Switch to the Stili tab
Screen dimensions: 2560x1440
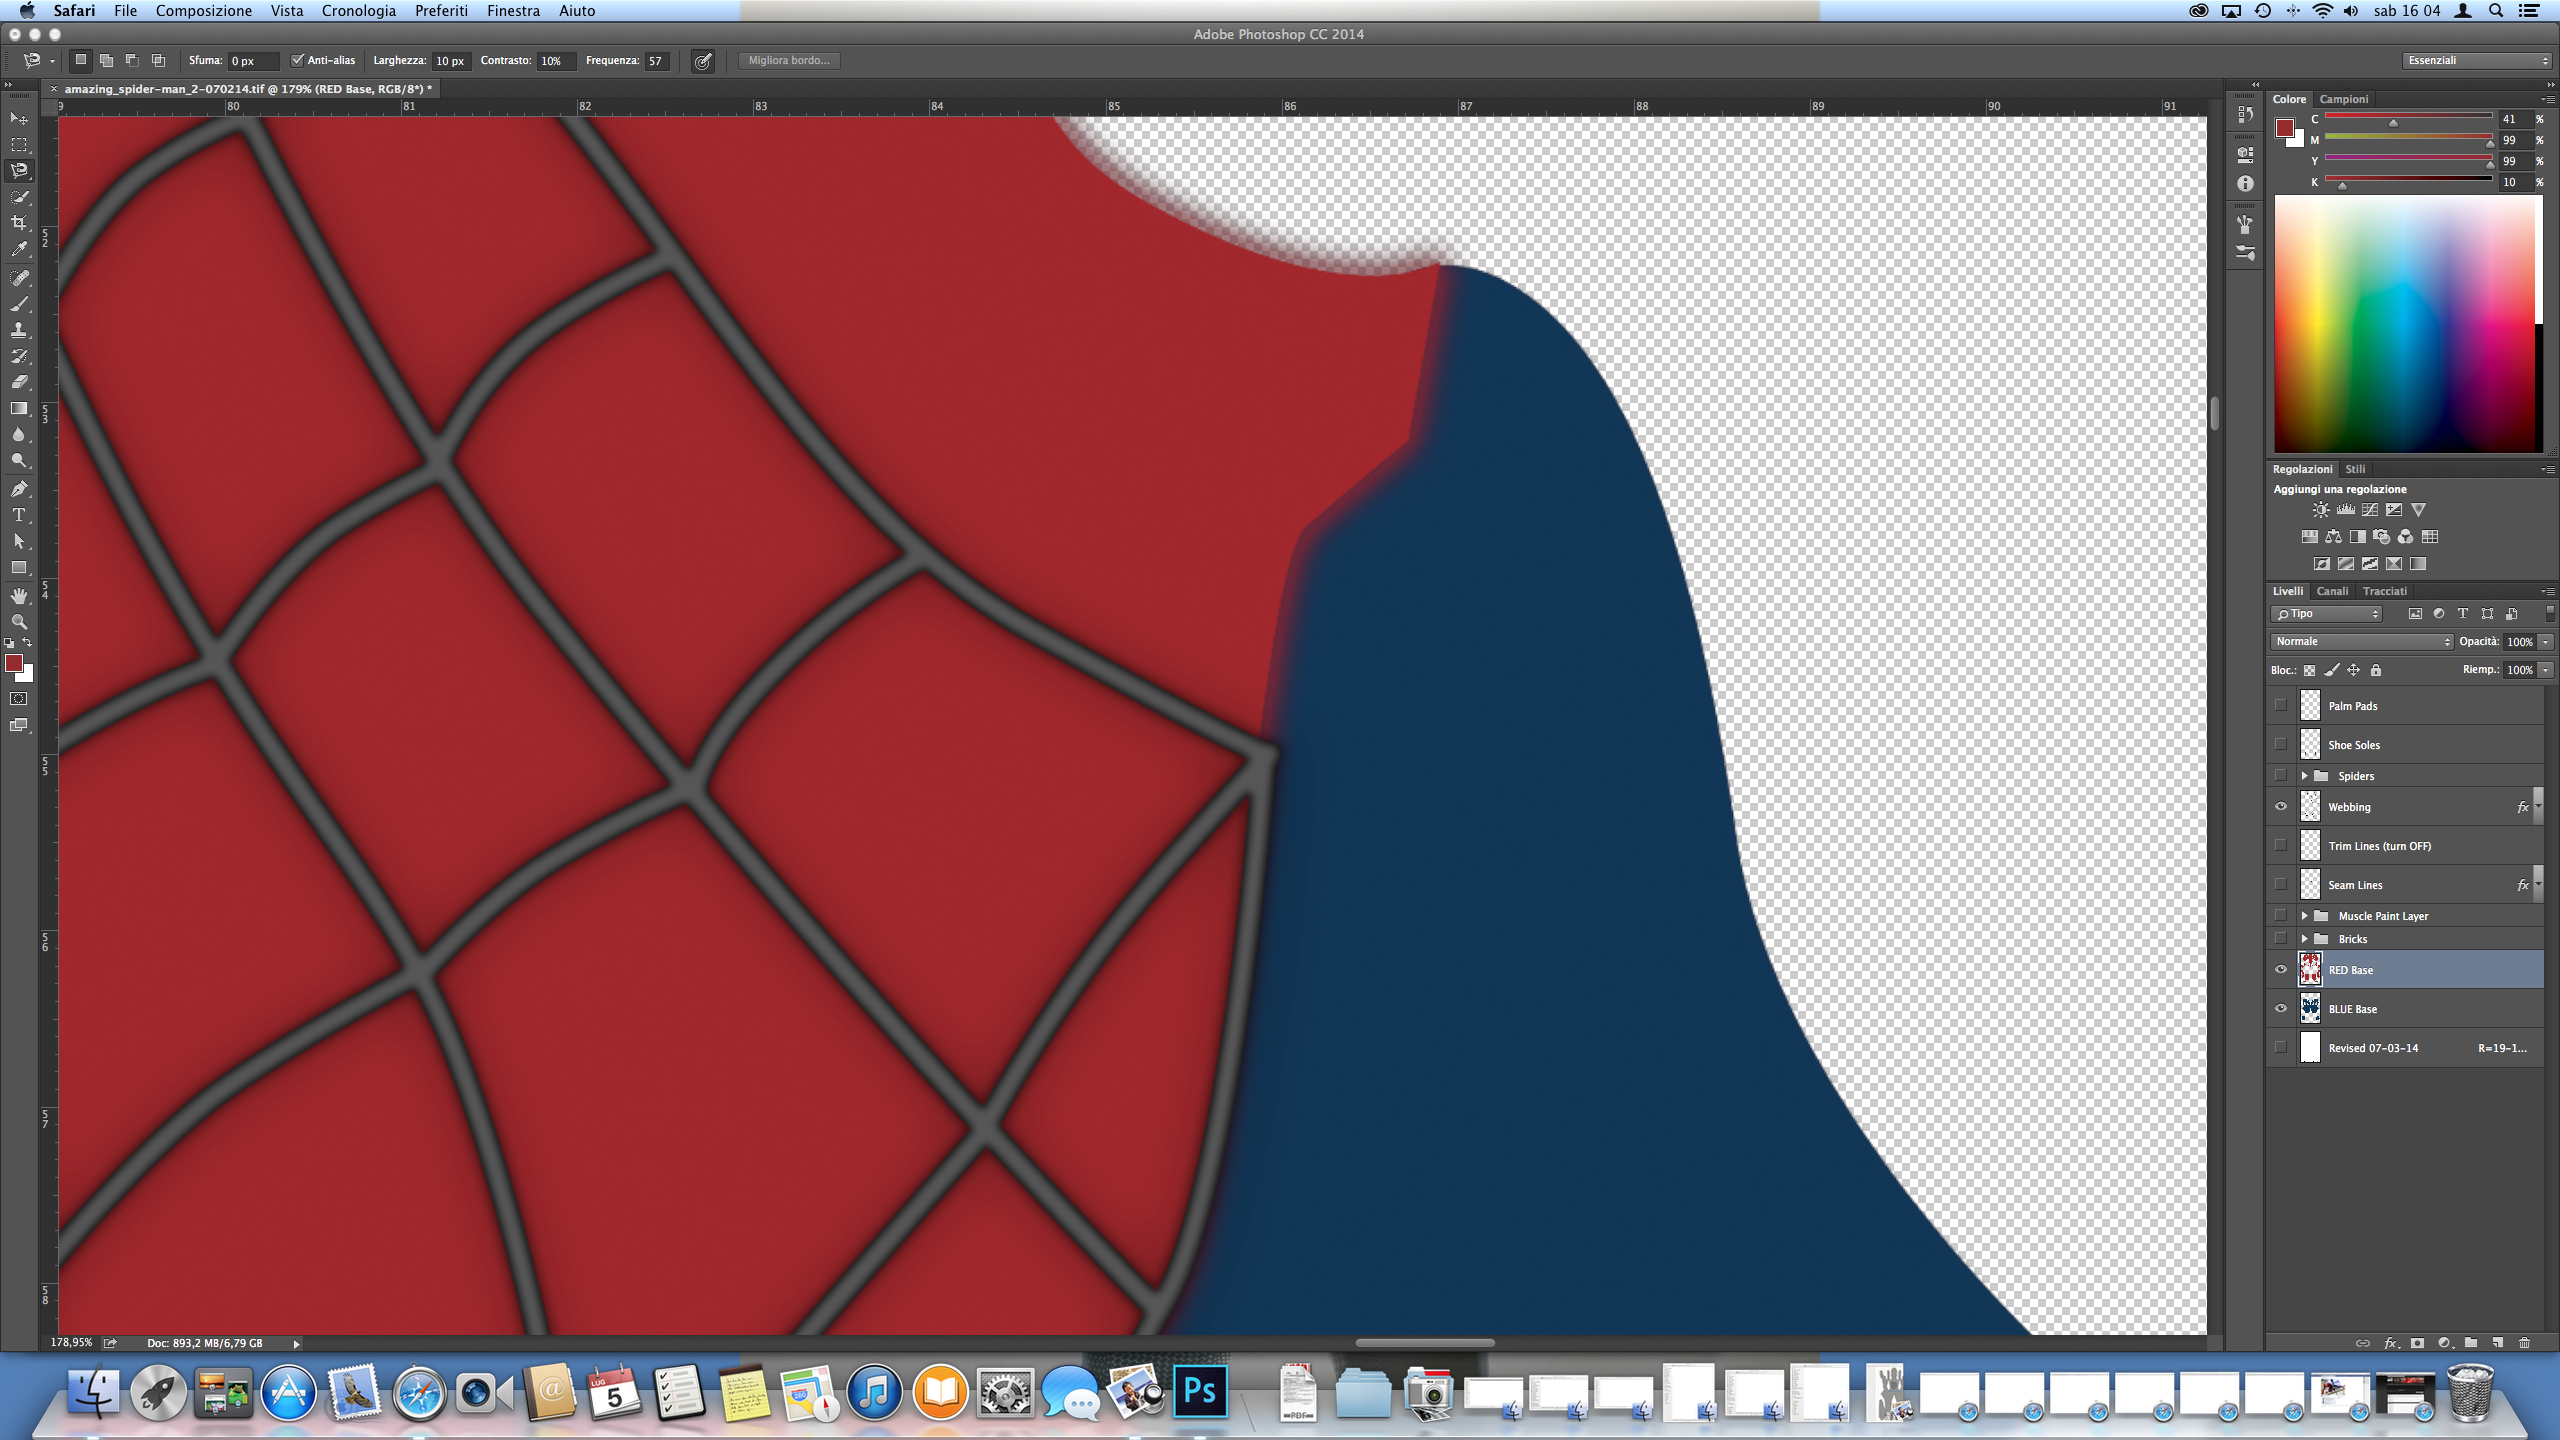pos(2356,469)
